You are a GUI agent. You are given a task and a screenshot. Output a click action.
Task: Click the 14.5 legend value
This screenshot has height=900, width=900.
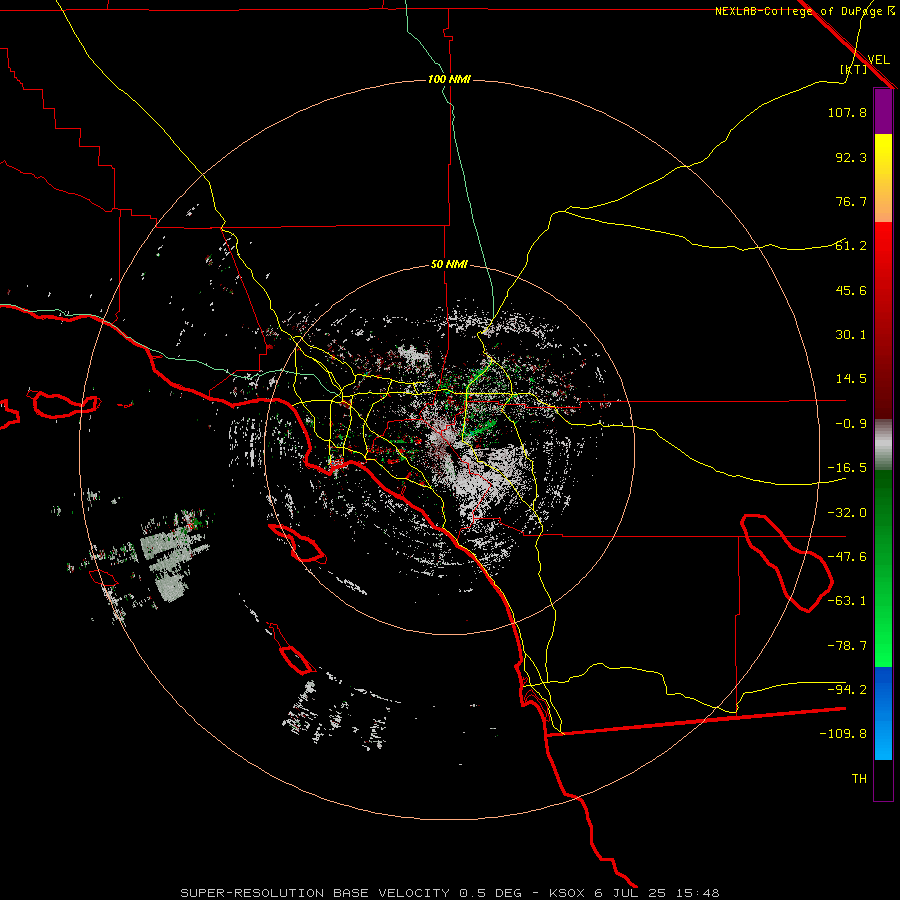pos(851,379)
